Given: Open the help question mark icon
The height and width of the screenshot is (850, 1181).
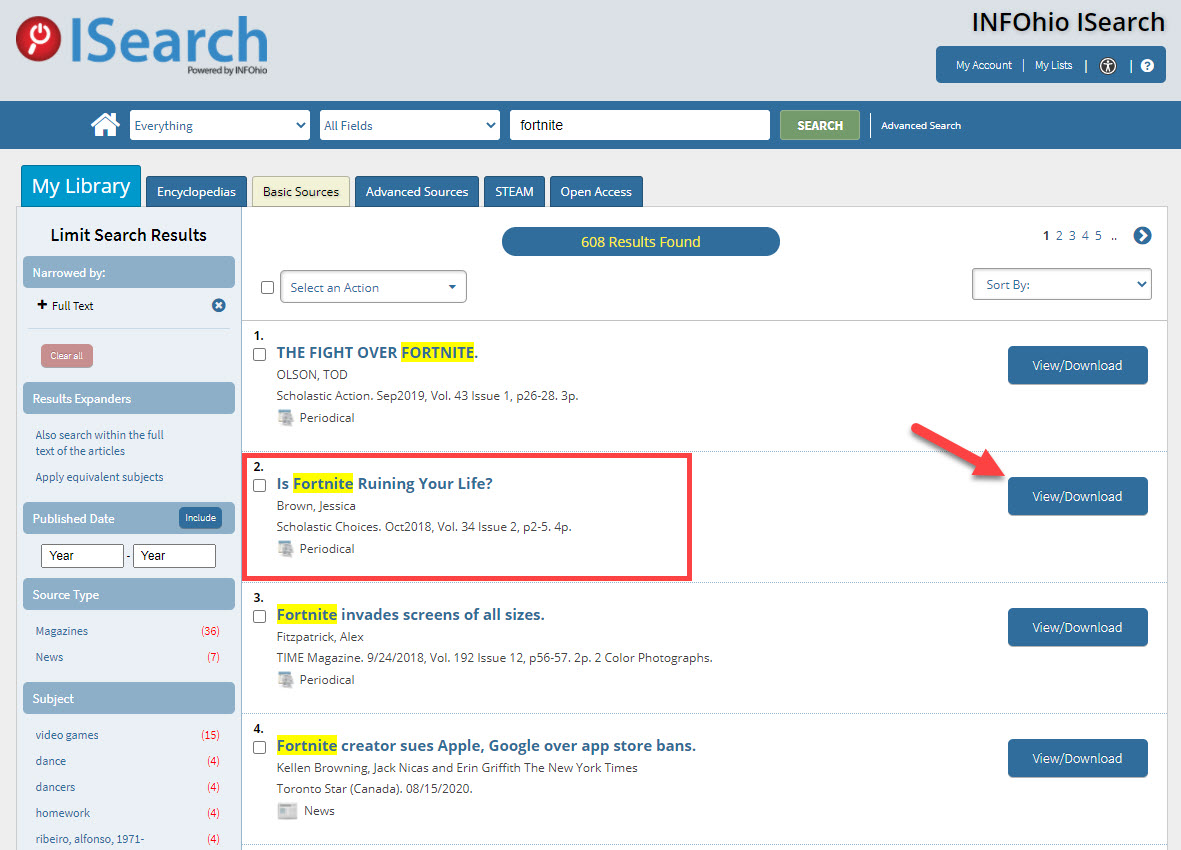Looking at the screenshot, I should pos(1146,66).
